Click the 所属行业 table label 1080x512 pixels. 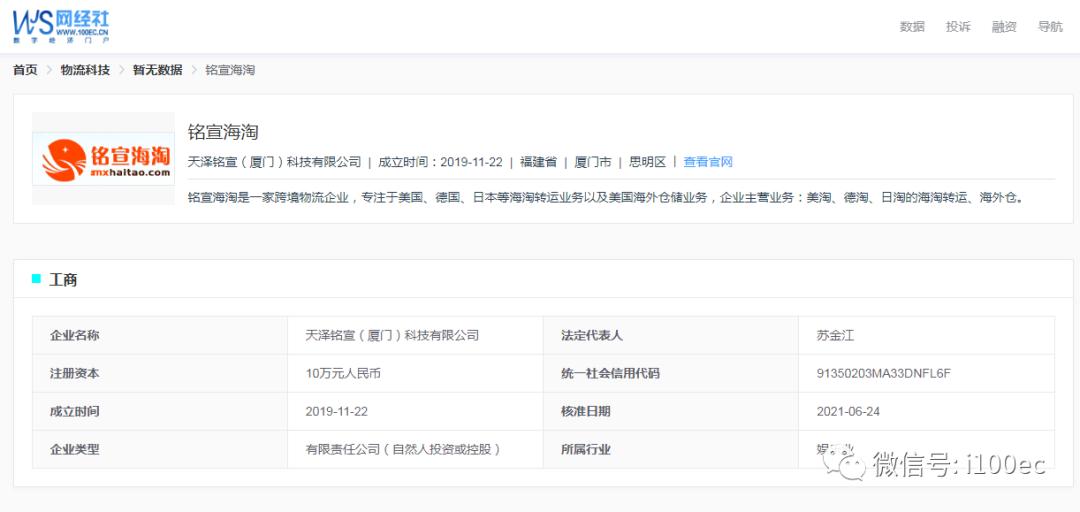[x=585, y=449]
